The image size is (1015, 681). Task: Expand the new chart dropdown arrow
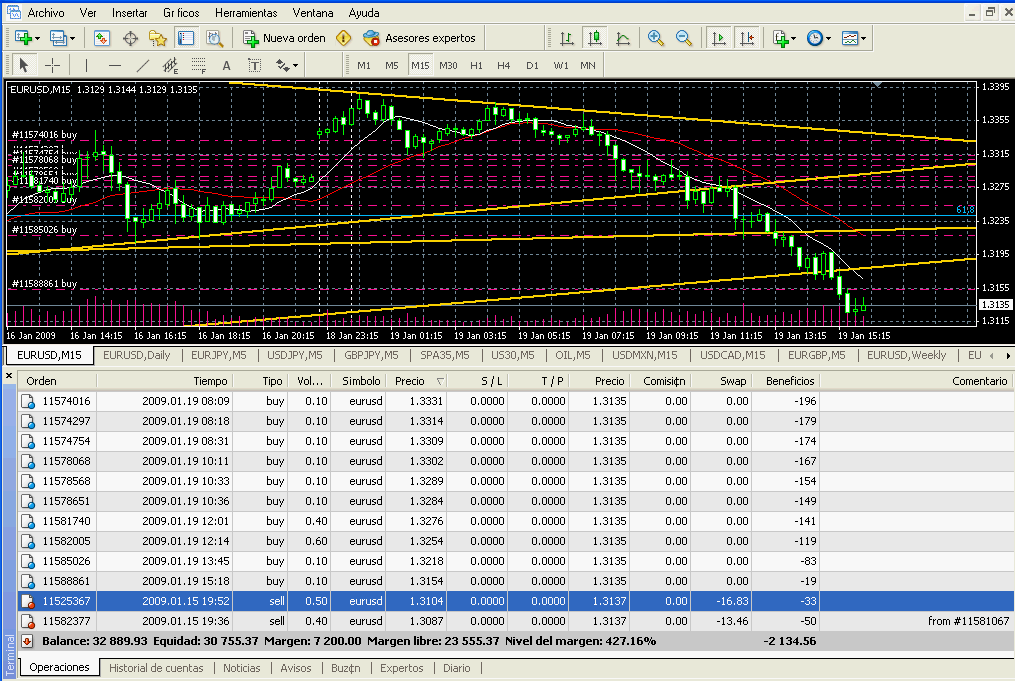(x=38, y=38)
